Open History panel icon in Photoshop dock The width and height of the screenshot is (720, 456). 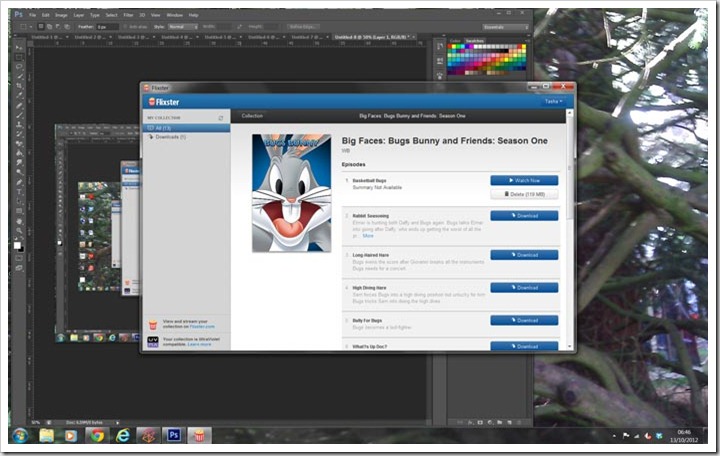(x=440, y=46)
